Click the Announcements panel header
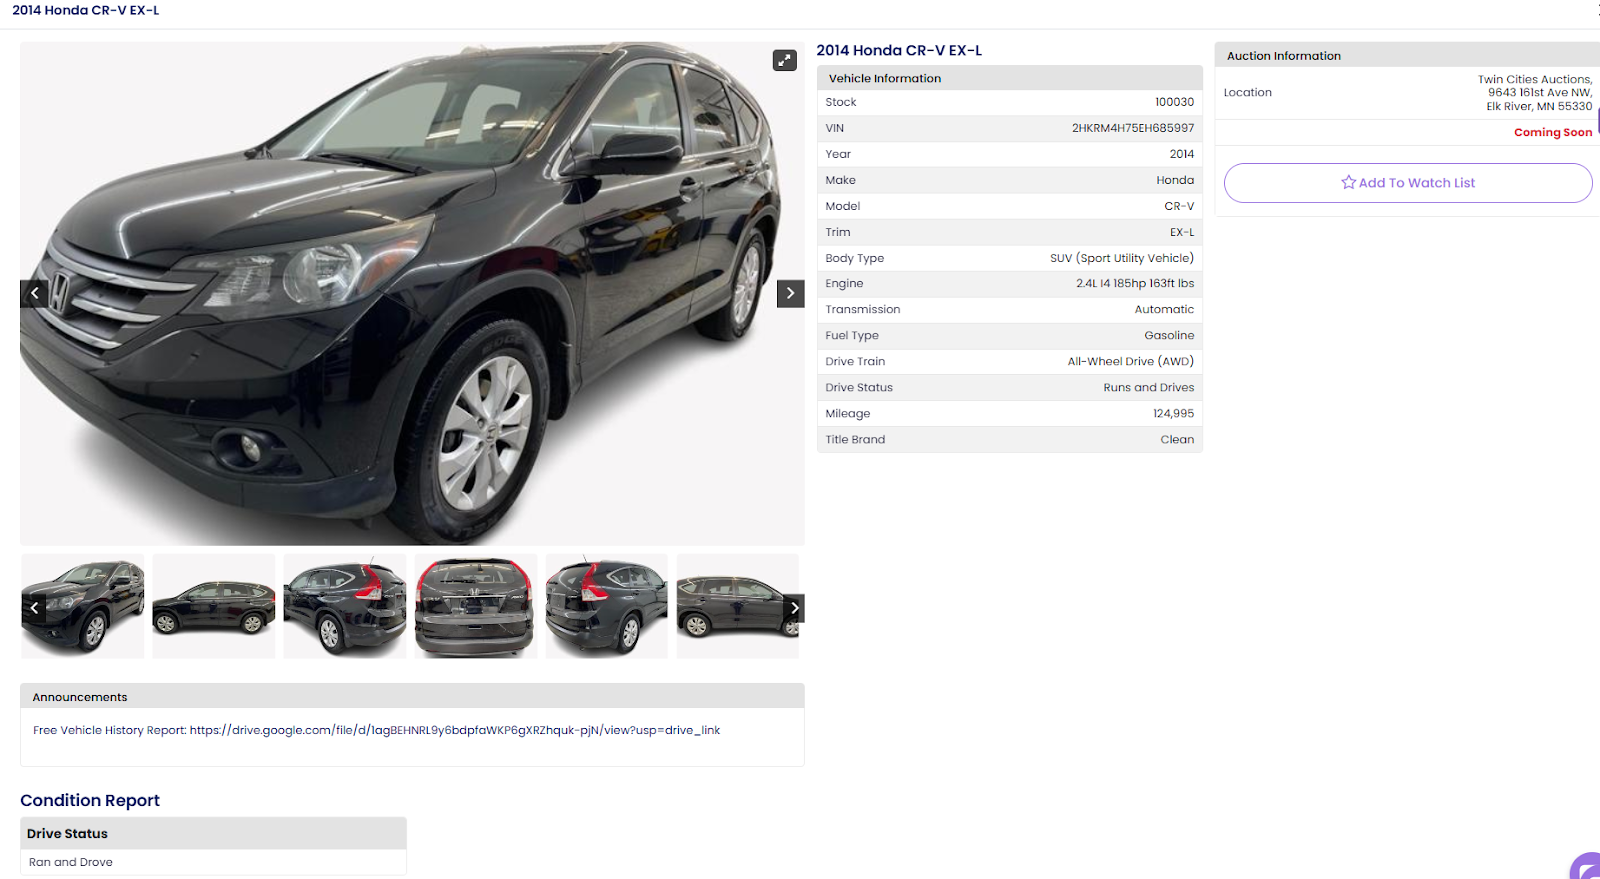Screen dimensions: 1600x879 [x=412, y=697]
